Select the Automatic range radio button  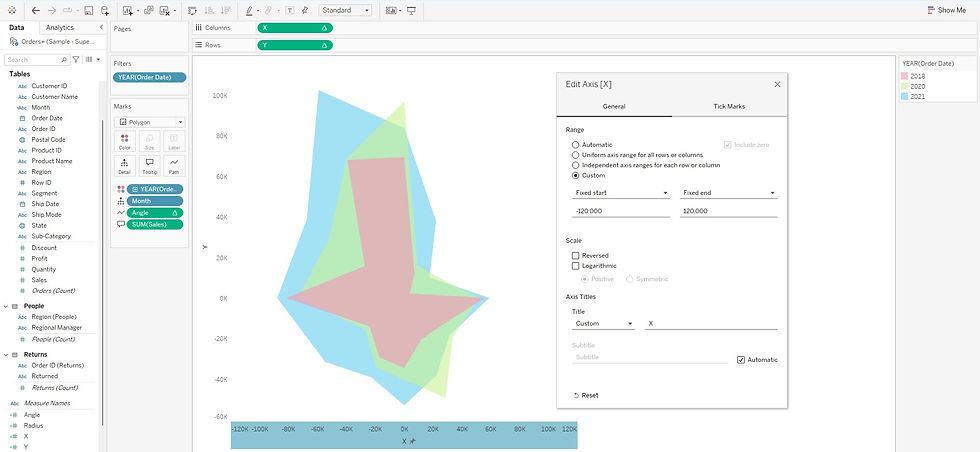pyautogui.click(x=575, y=144)
